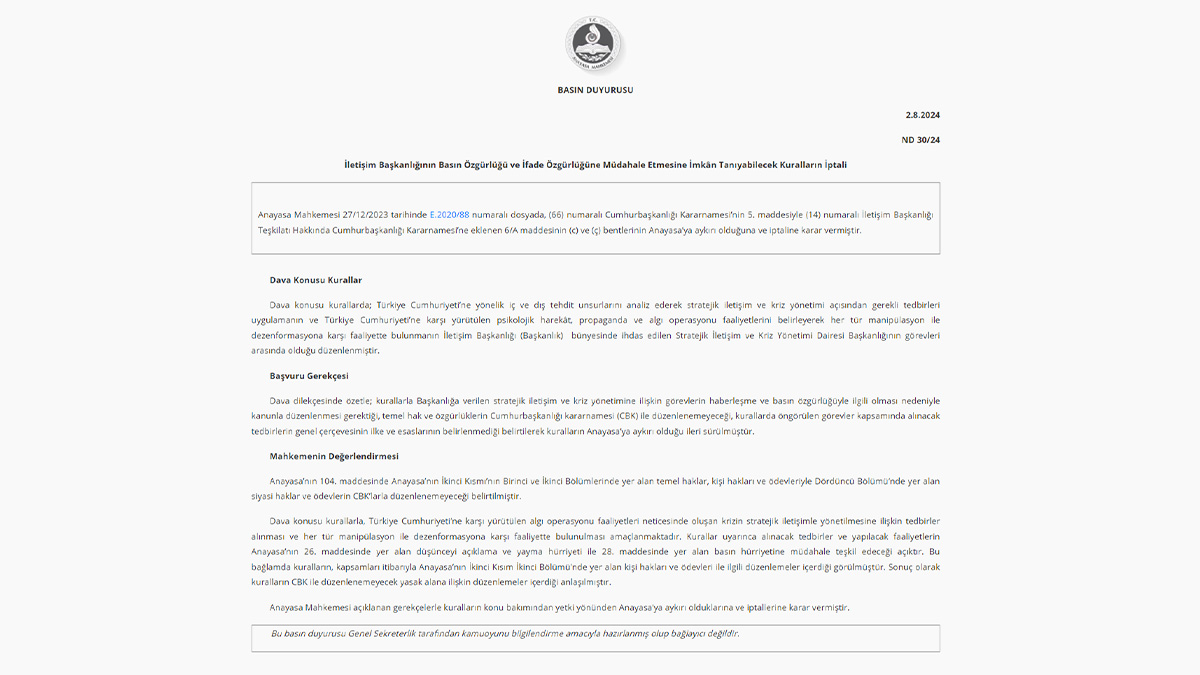Click the Dava Konusu Kurallar heading
The width and height of the screenshot is (1200, 675).
point(315,280)
